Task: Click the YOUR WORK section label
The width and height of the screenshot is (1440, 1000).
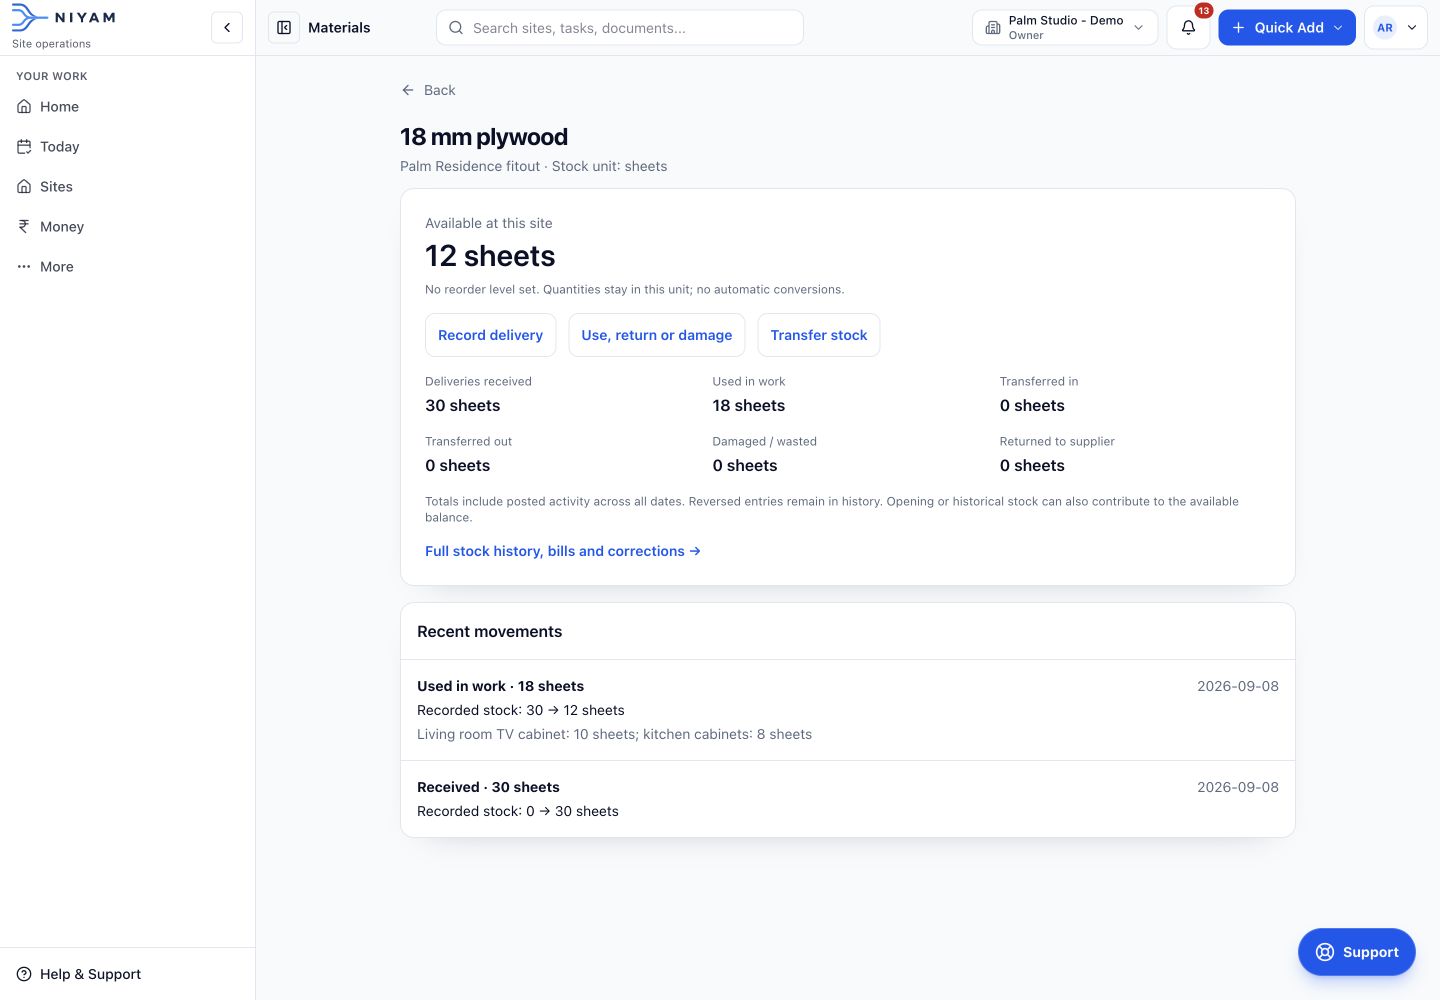Action: coord(52,76)
